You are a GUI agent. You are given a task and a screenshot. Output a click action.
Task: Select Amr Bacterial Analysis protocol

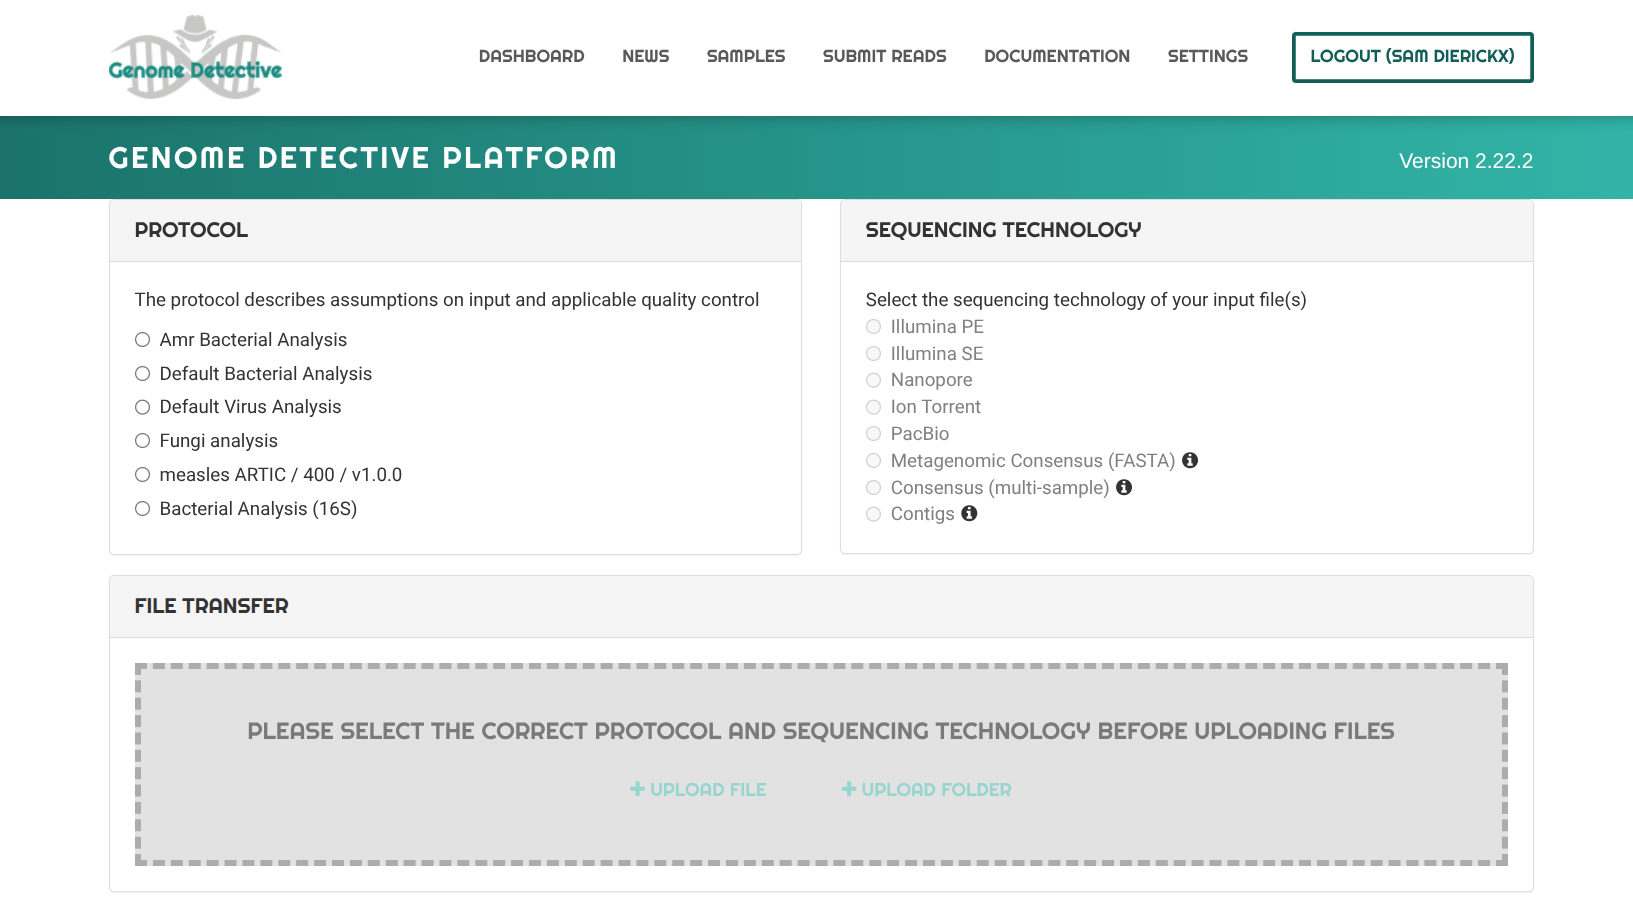click(x=143, y=340)
